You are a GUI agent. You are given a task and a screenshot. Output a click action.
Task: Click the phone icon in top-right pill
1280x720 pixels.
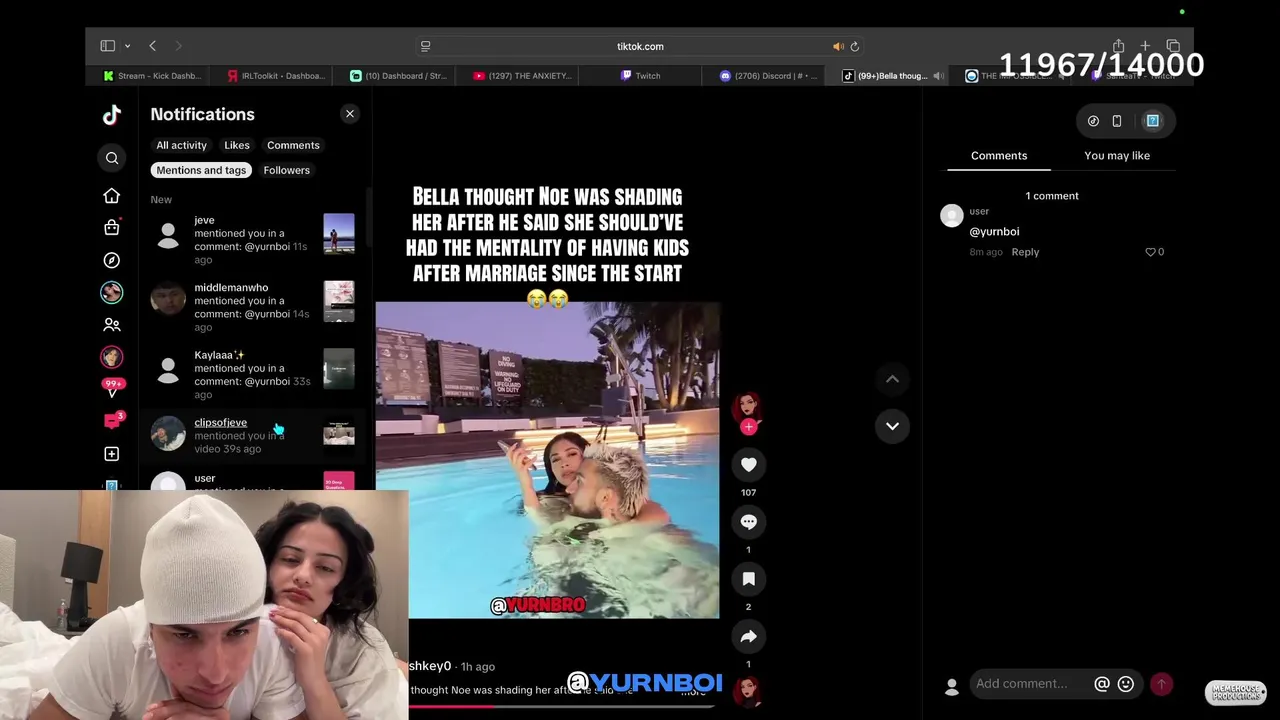[1117, 121]
